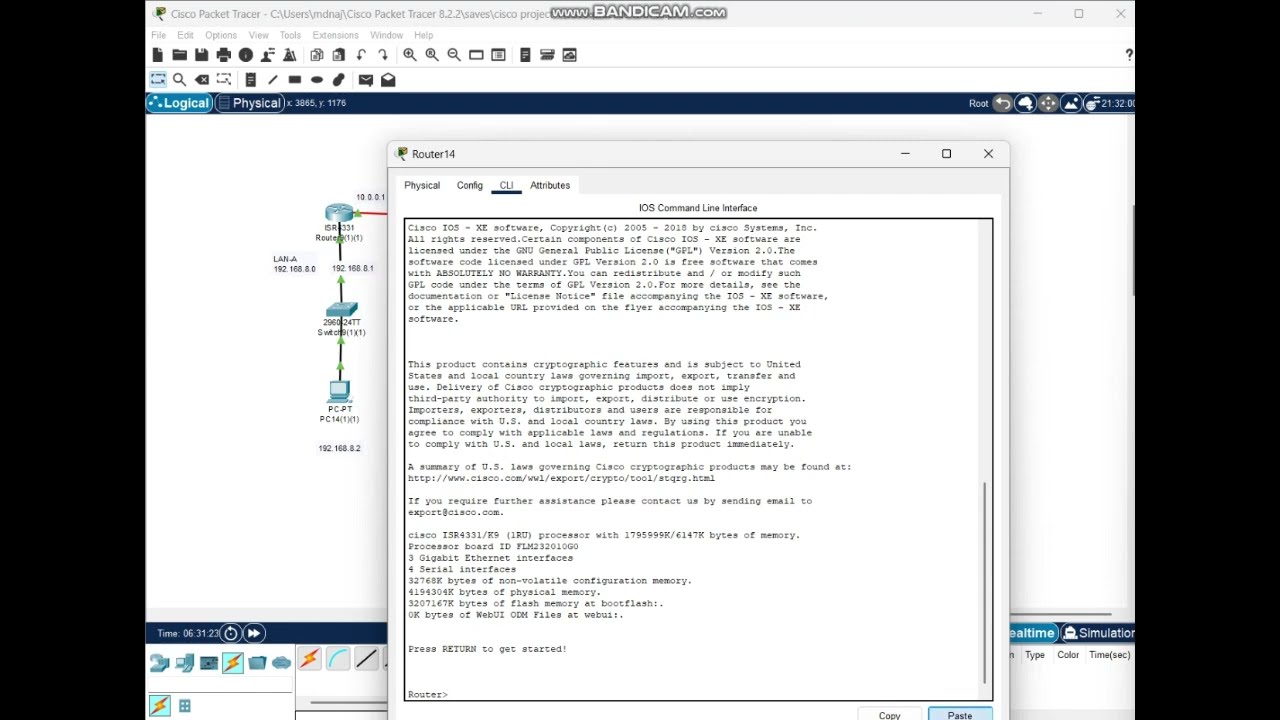Switch to Realtime mode
This screenshot has width=1280, height=720.
(1032, 633)
